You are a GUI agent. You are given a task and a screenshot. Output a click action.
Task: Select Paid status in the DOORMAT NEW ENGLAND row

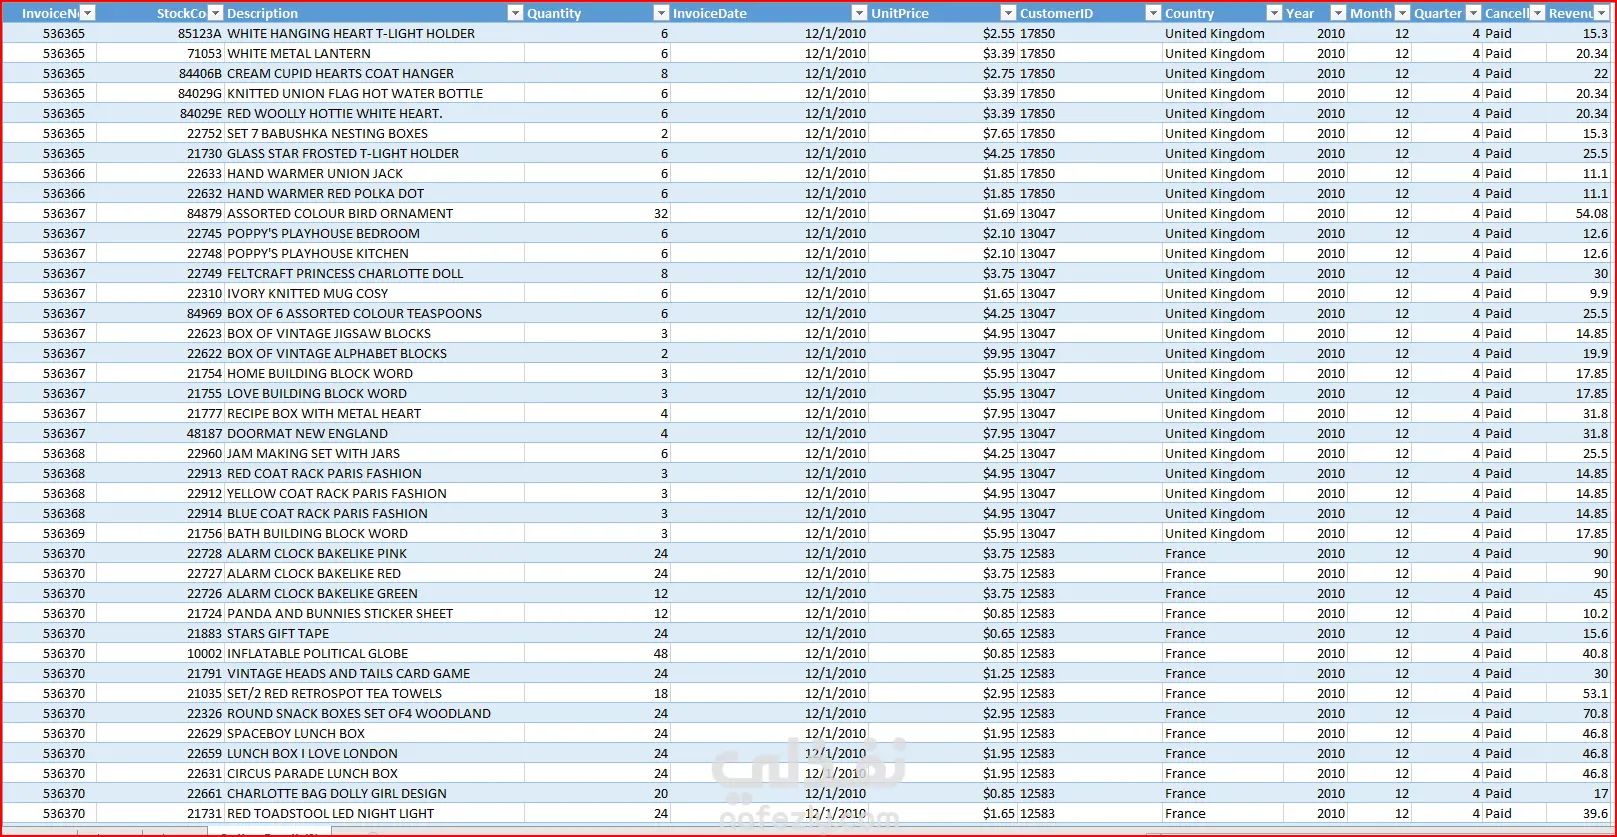tap(1514, 433)
